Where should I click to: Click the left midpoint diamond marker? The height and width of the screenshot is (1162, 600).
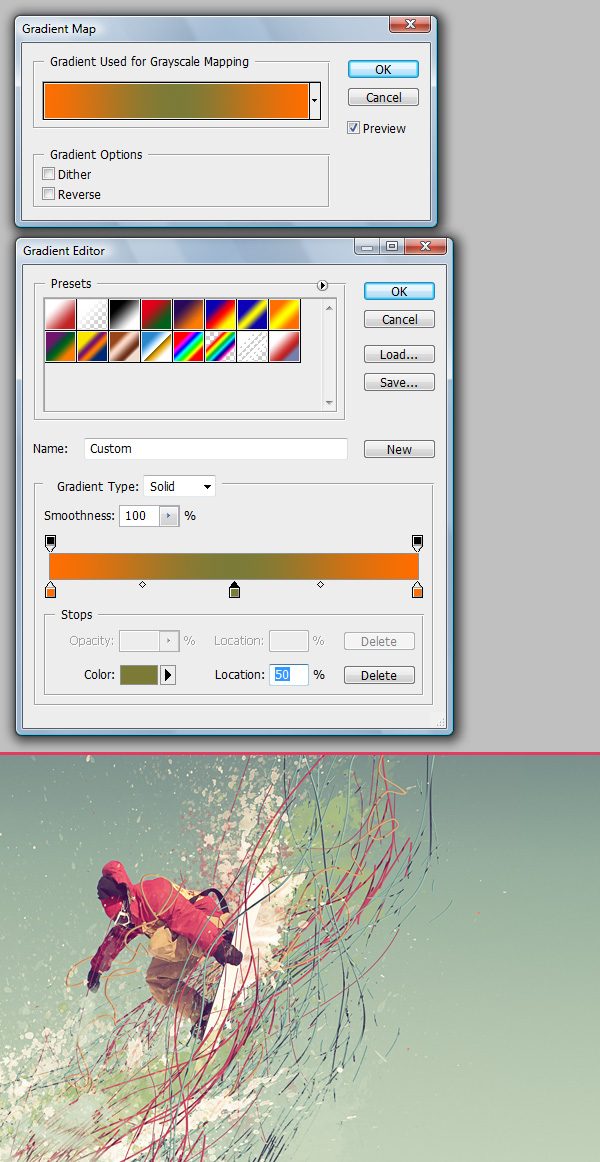point(142,585)
